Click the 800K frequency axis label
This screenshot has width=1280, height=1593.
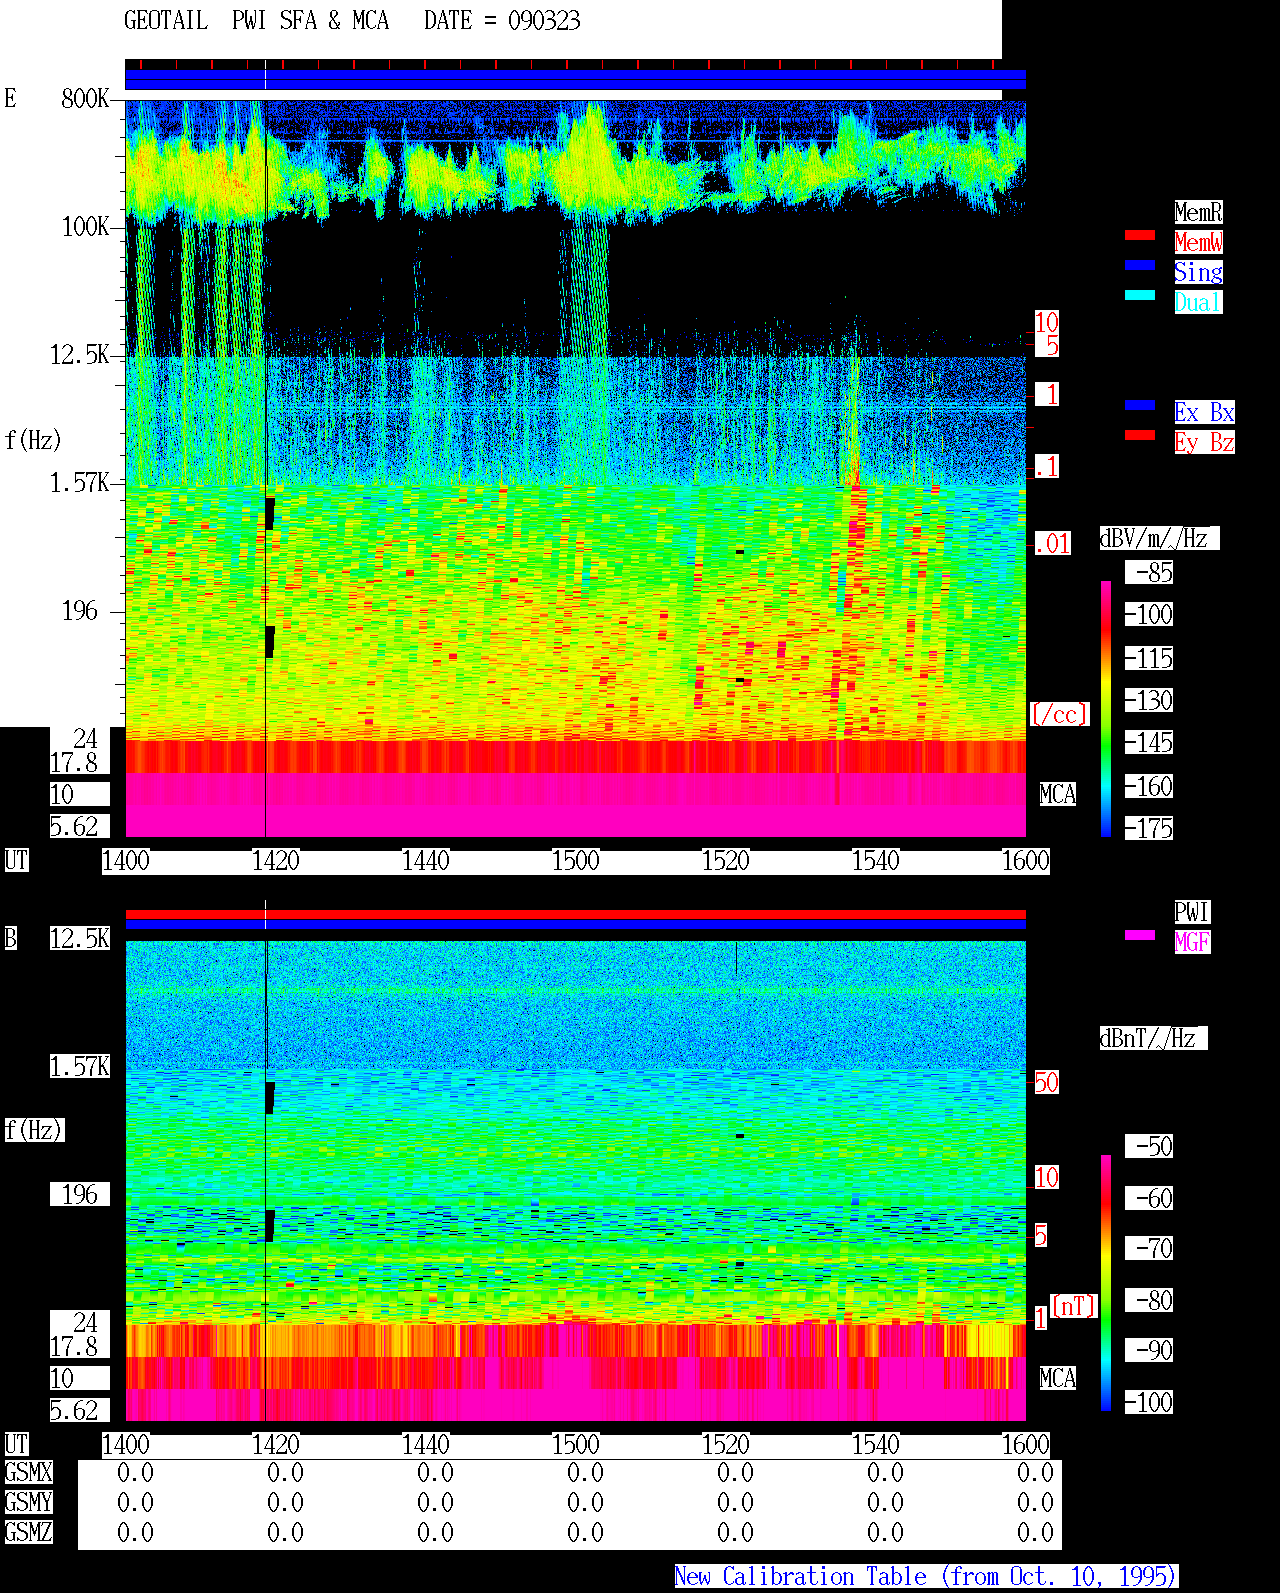click(x=86, y=98)
